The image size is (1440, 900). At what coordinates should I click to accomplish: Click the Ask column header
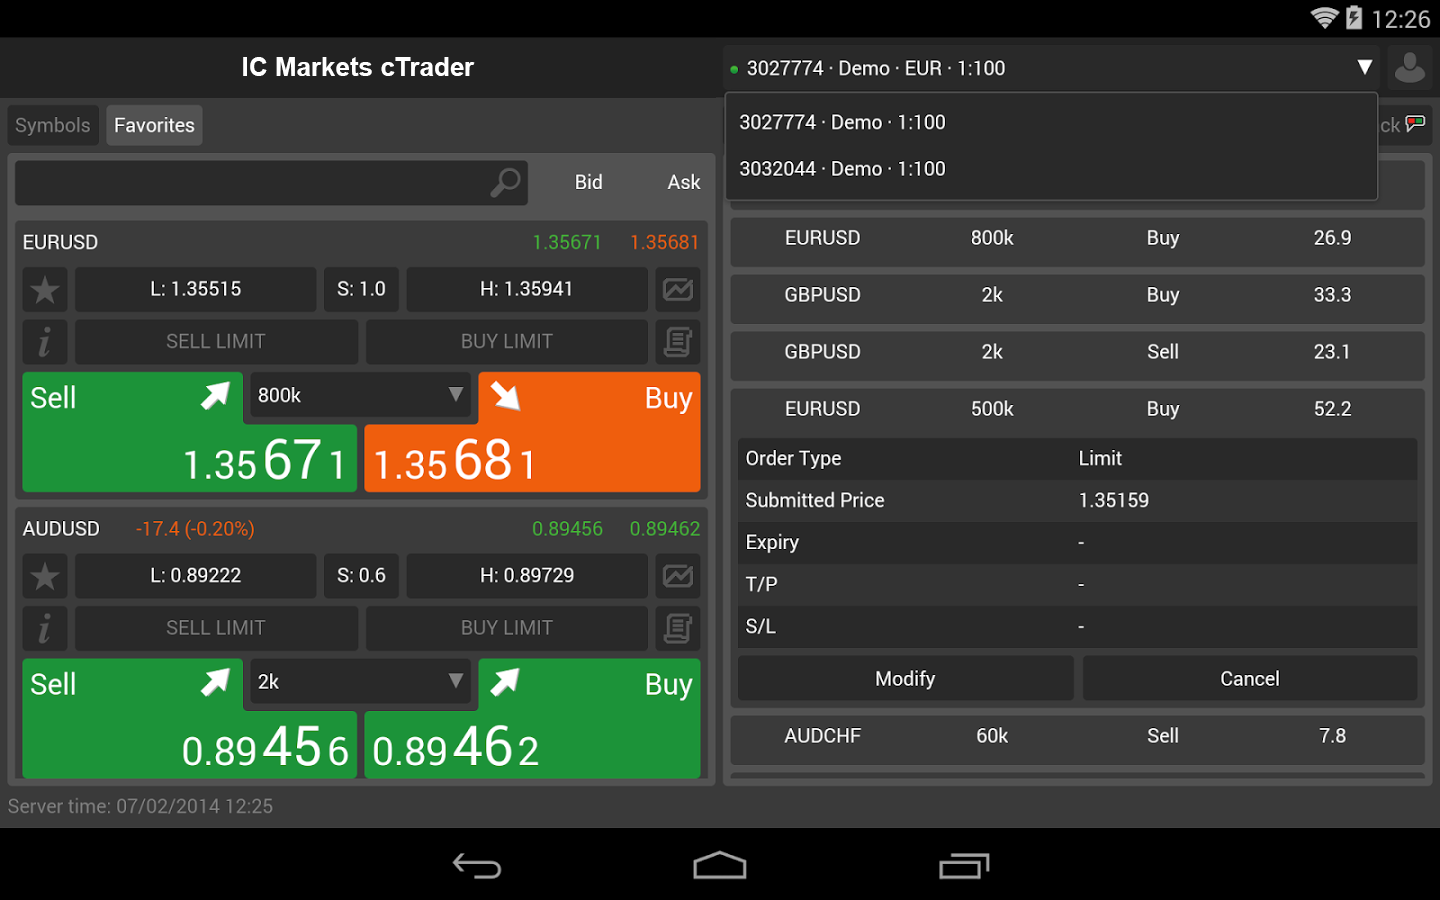(684, 183)
